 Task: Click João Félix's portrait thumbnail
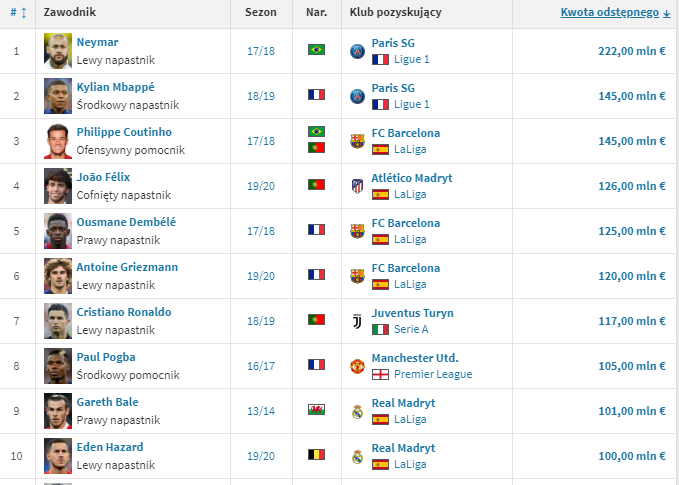pos(58,186)
